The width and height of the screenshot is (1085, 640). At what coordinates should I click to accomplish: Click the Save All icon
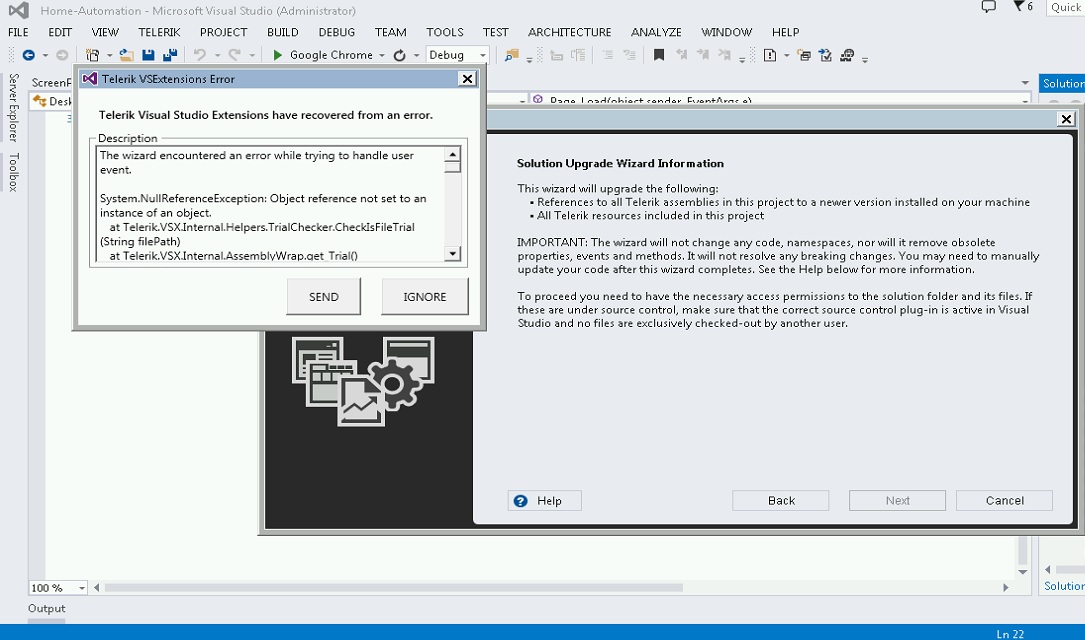tap(170, 55)
